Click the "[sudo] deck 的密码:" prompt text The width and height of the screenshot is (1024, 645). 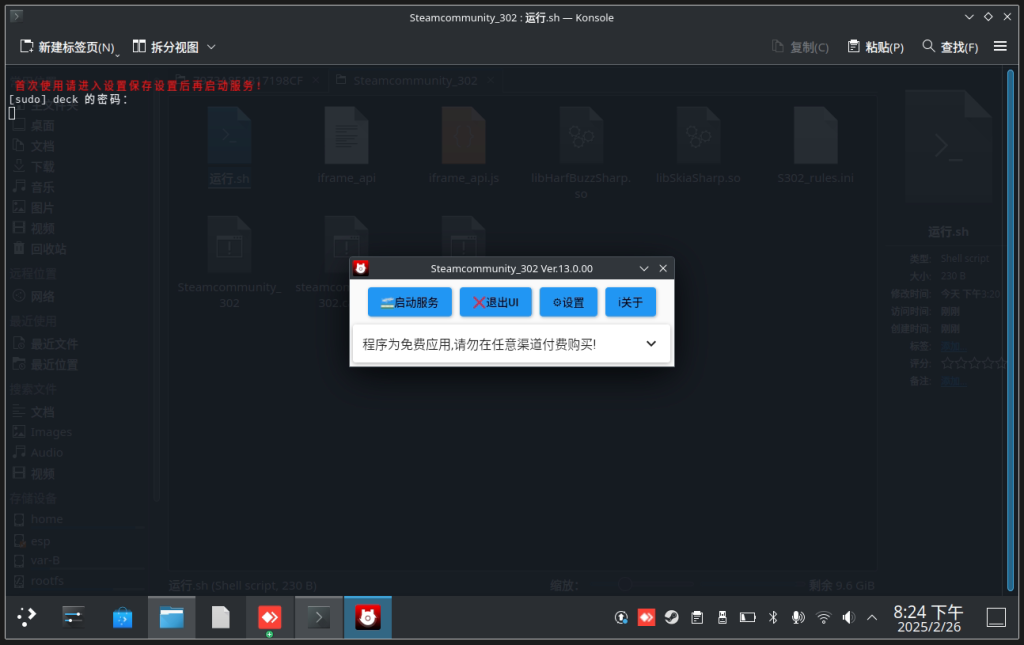point(68,99)
